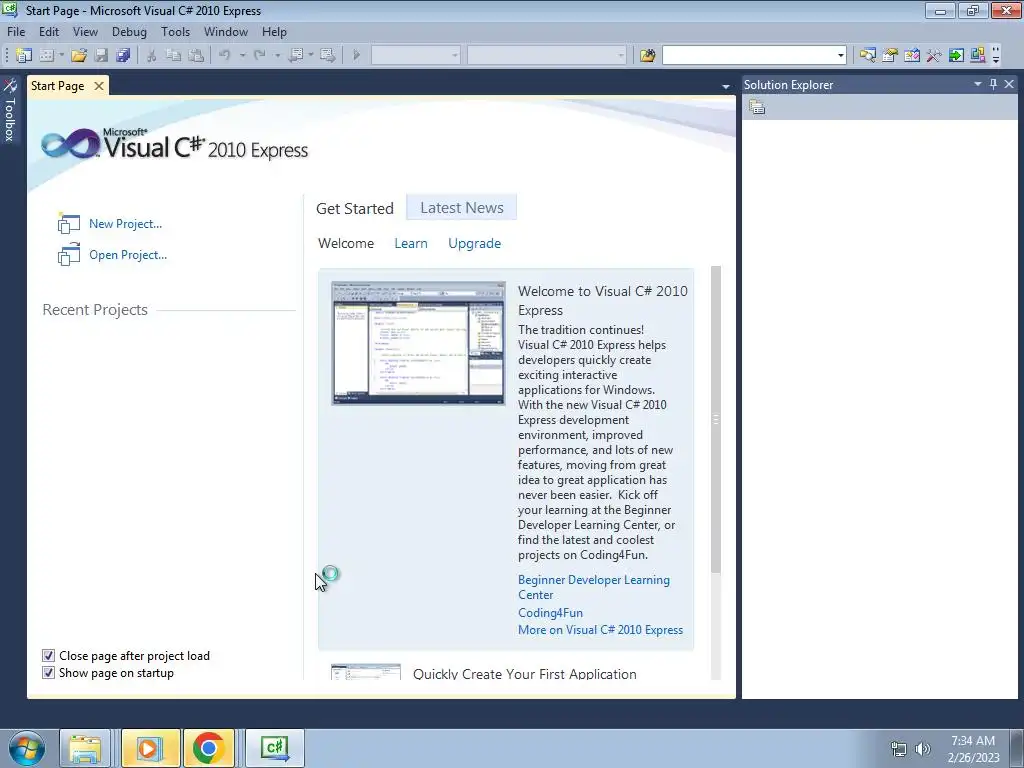The width and height of the screenshot is (1024, 768).
Task: Open the Solution Configurations combo box
Action: (x=416, y=56)
